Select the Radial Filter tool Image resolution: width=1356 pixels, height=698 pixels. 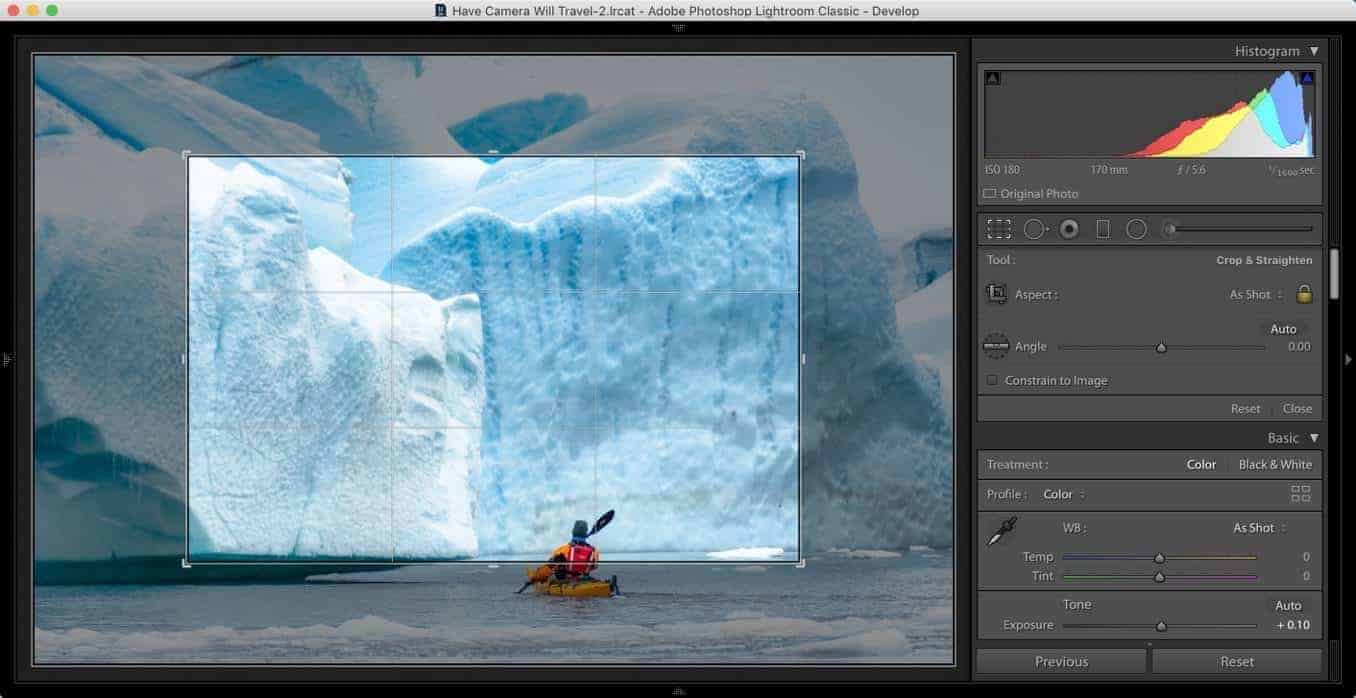click(x=1136, y=229)
